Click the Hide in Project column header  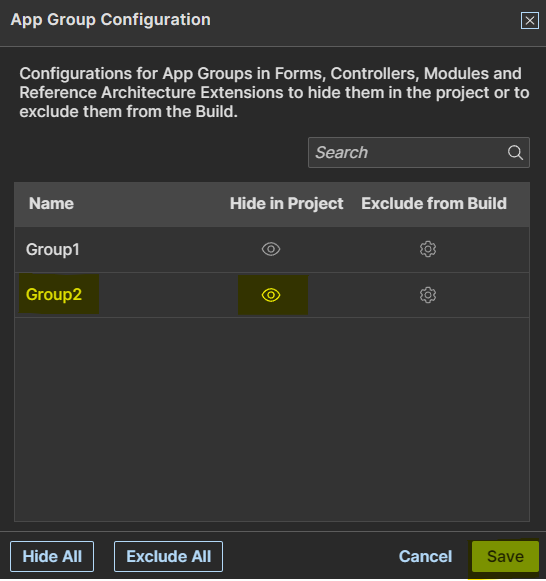[286, 203]
